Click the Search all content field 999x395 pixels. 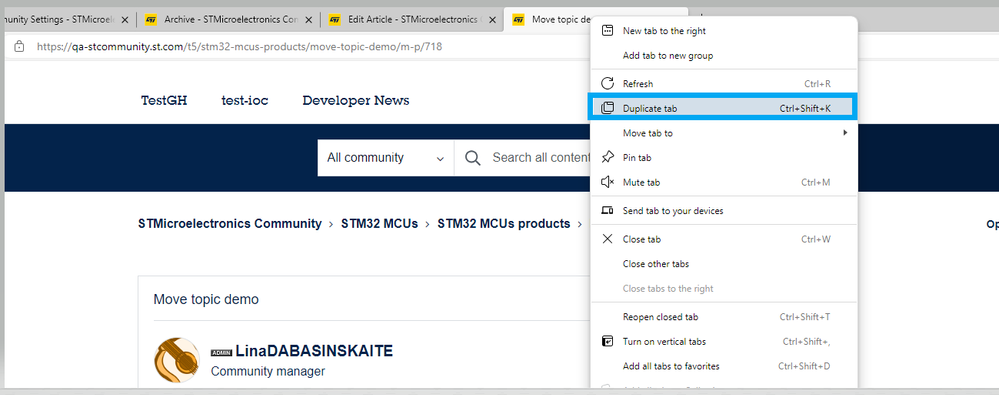click(x=542, y=157)
